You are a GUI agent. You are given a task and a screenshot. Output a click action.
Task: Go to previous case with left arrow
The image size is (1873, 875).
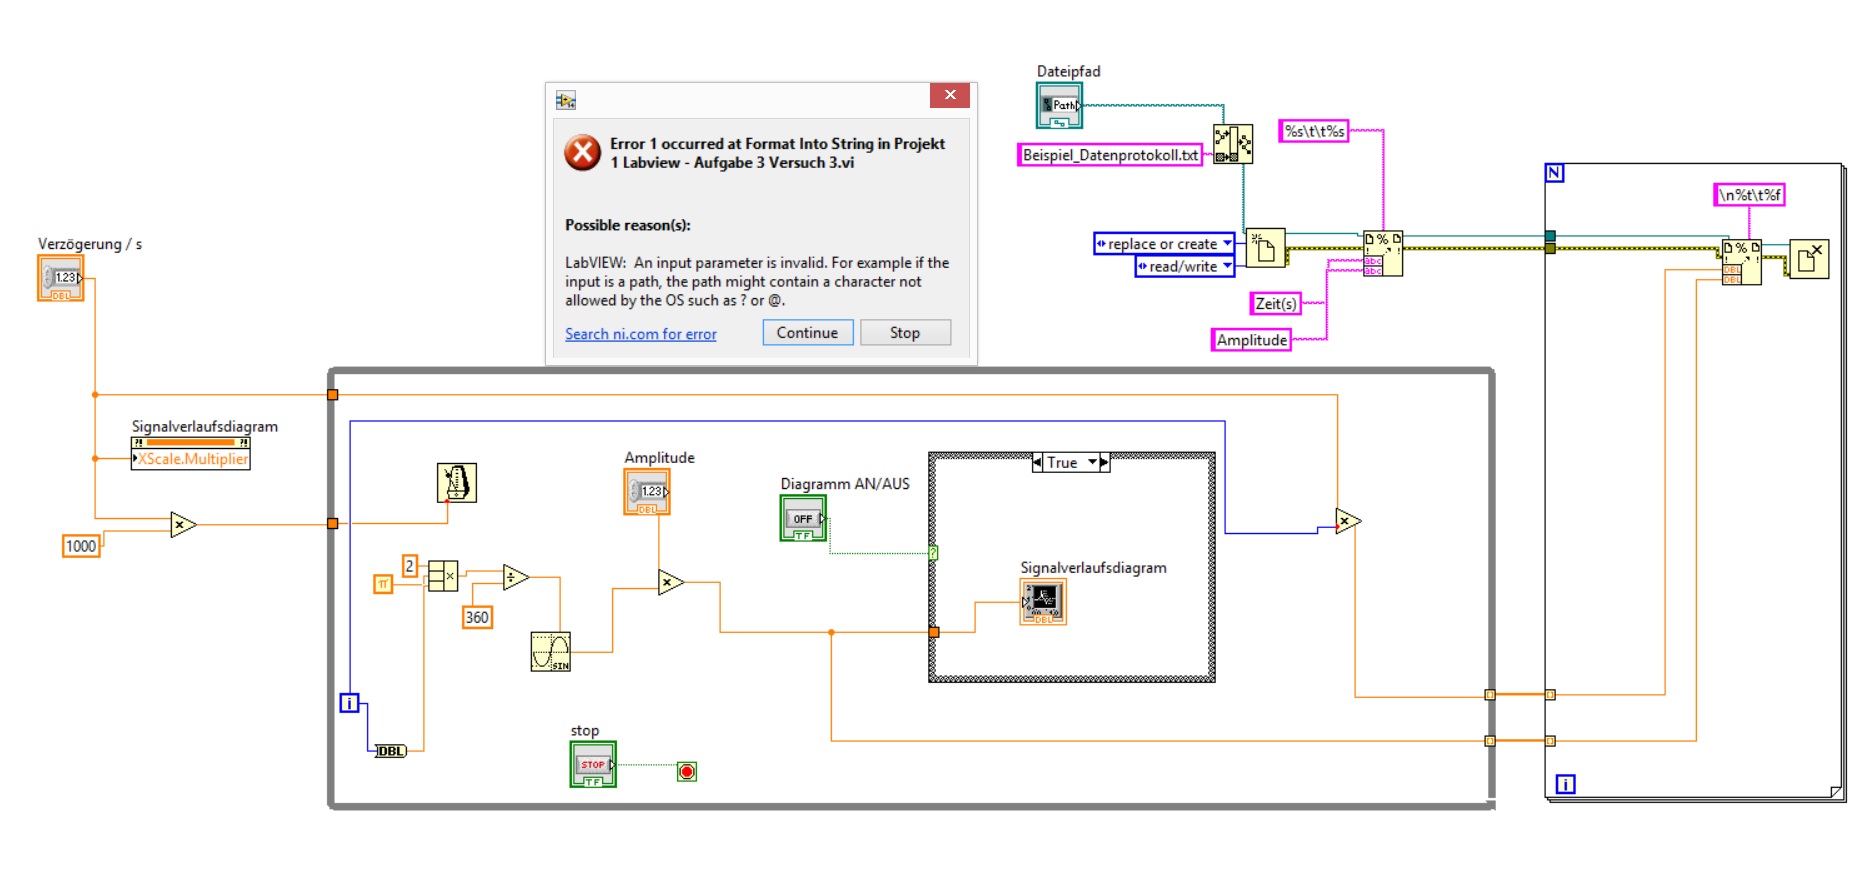point(1038,462)
